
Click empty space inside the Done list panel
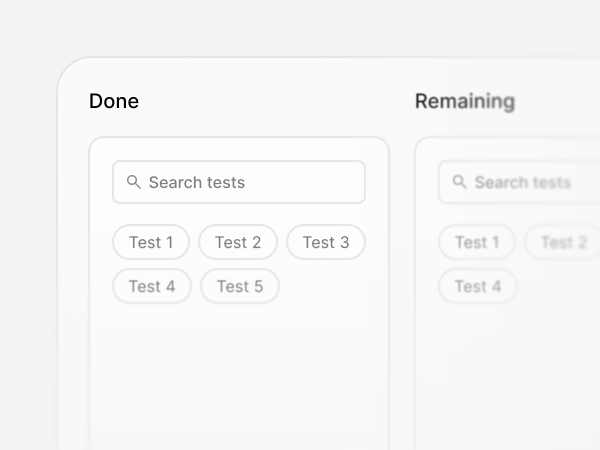[239, 375]
